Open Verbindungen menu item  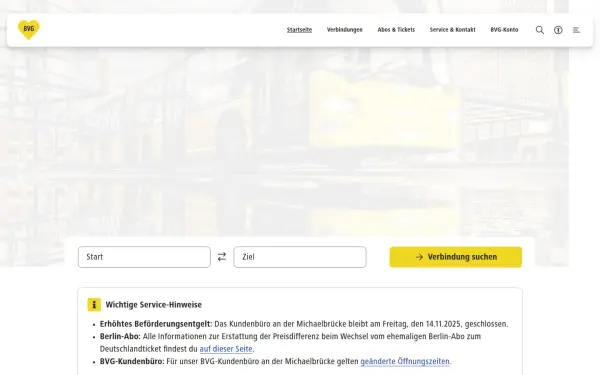[x=344, y=29]
